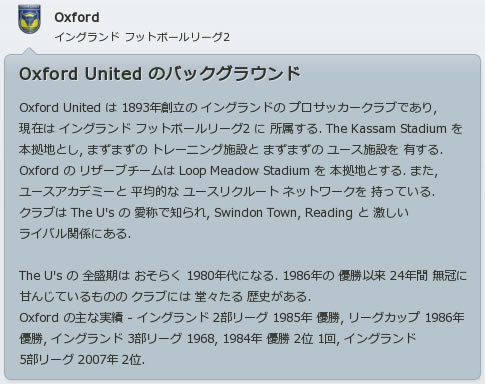Open the Oxford club name header
Screen dimensions: 485x384
point(77,17)
